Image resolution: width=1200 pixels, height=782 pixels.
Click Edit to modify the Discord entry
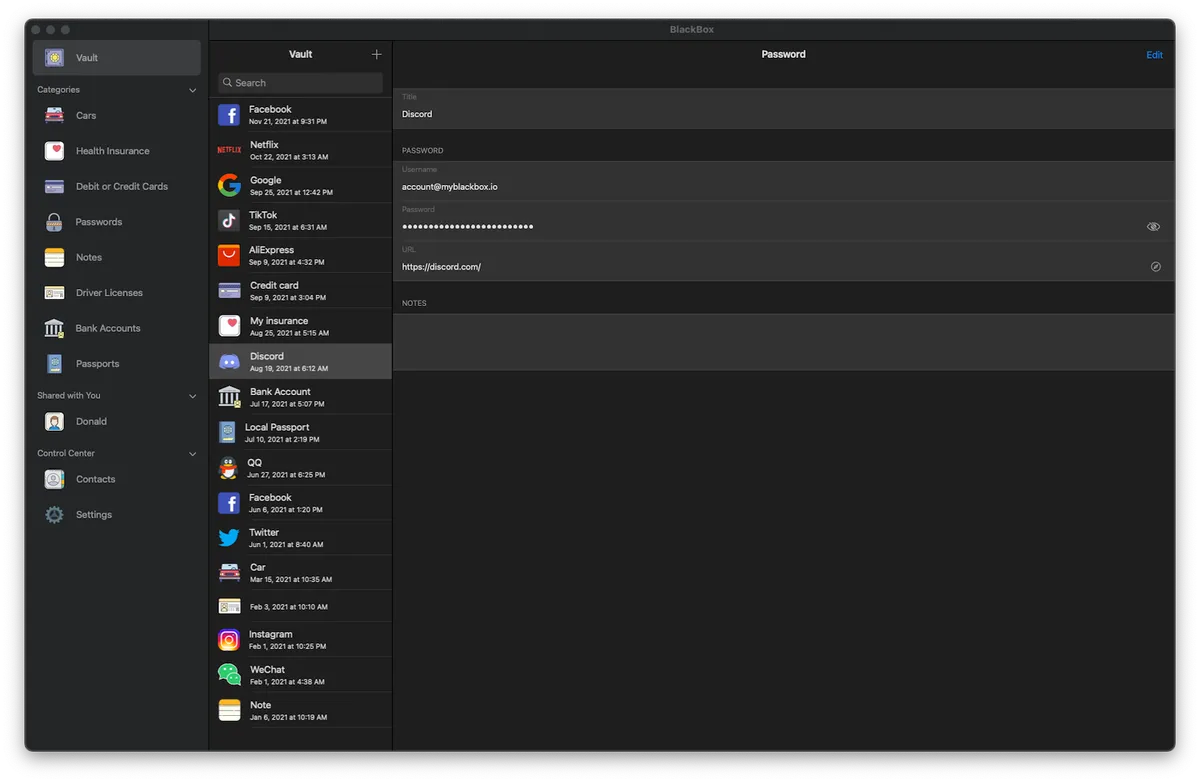(1154, 55)
